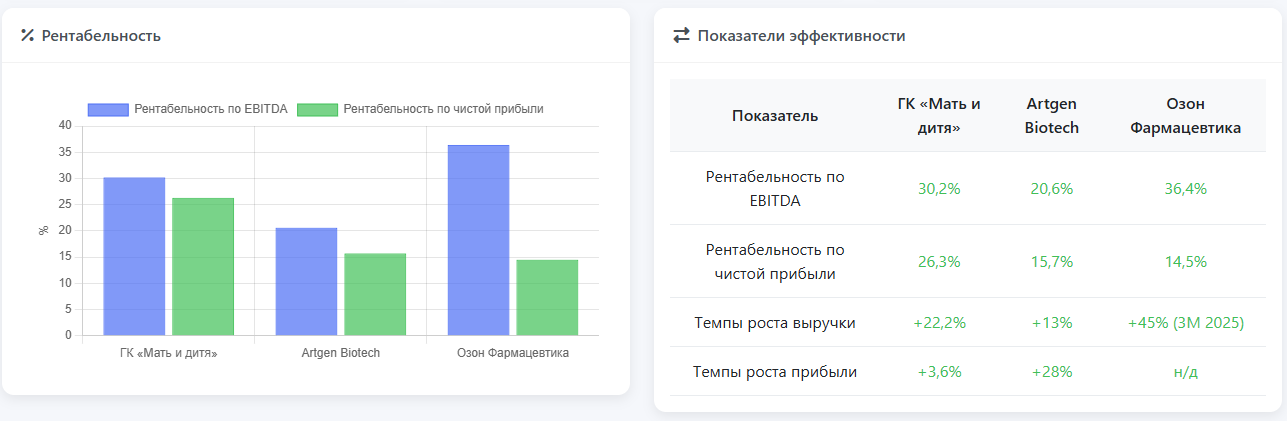Click the Показатель column header
1287x421 pixels.
tap(775, 116)
